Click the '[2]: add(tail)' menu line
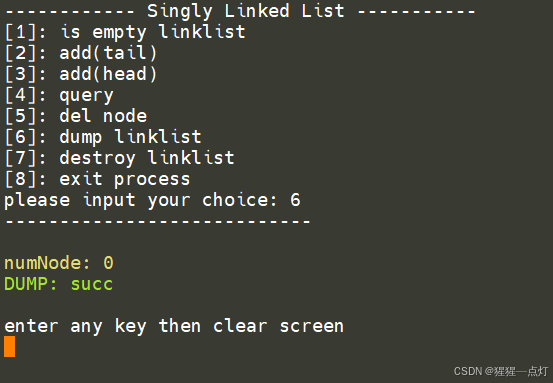 point(81,53)
